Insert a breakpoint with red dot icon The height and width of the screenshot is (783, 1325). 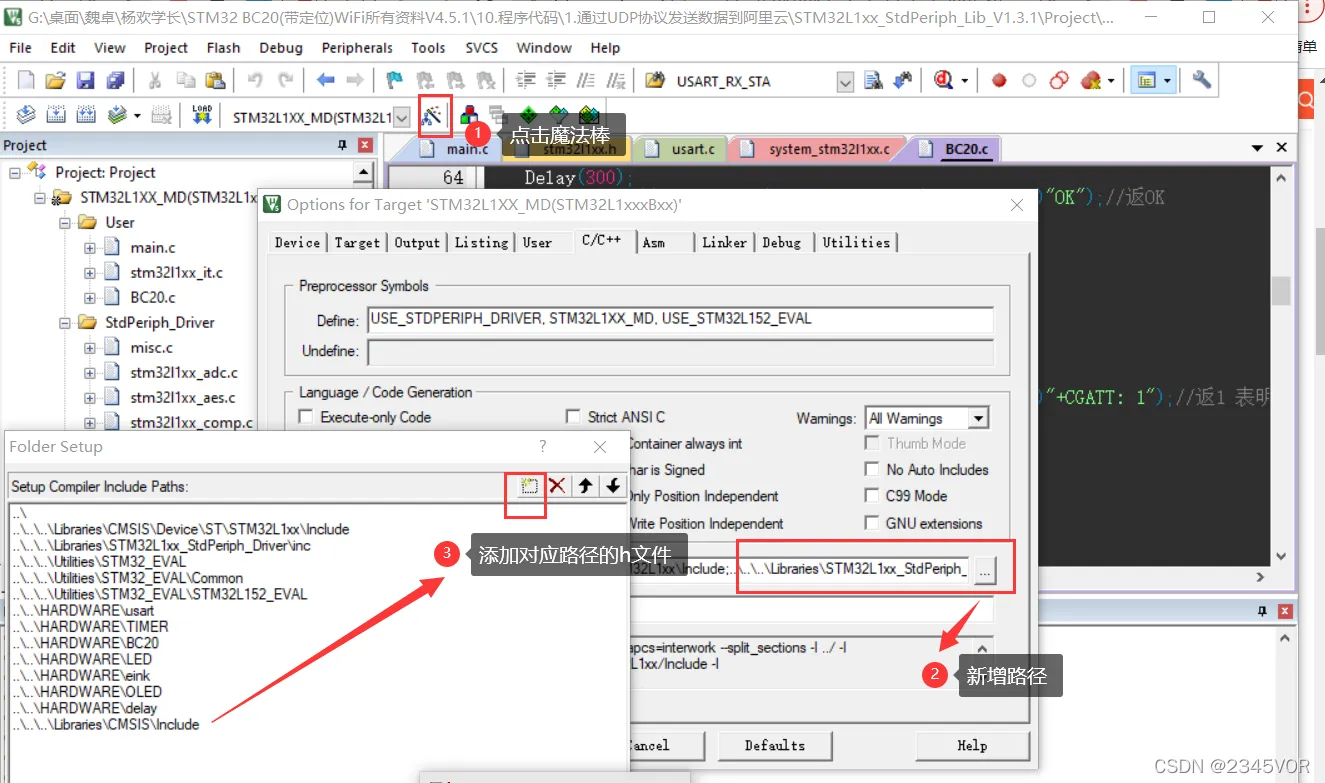[x=999, y=81]
